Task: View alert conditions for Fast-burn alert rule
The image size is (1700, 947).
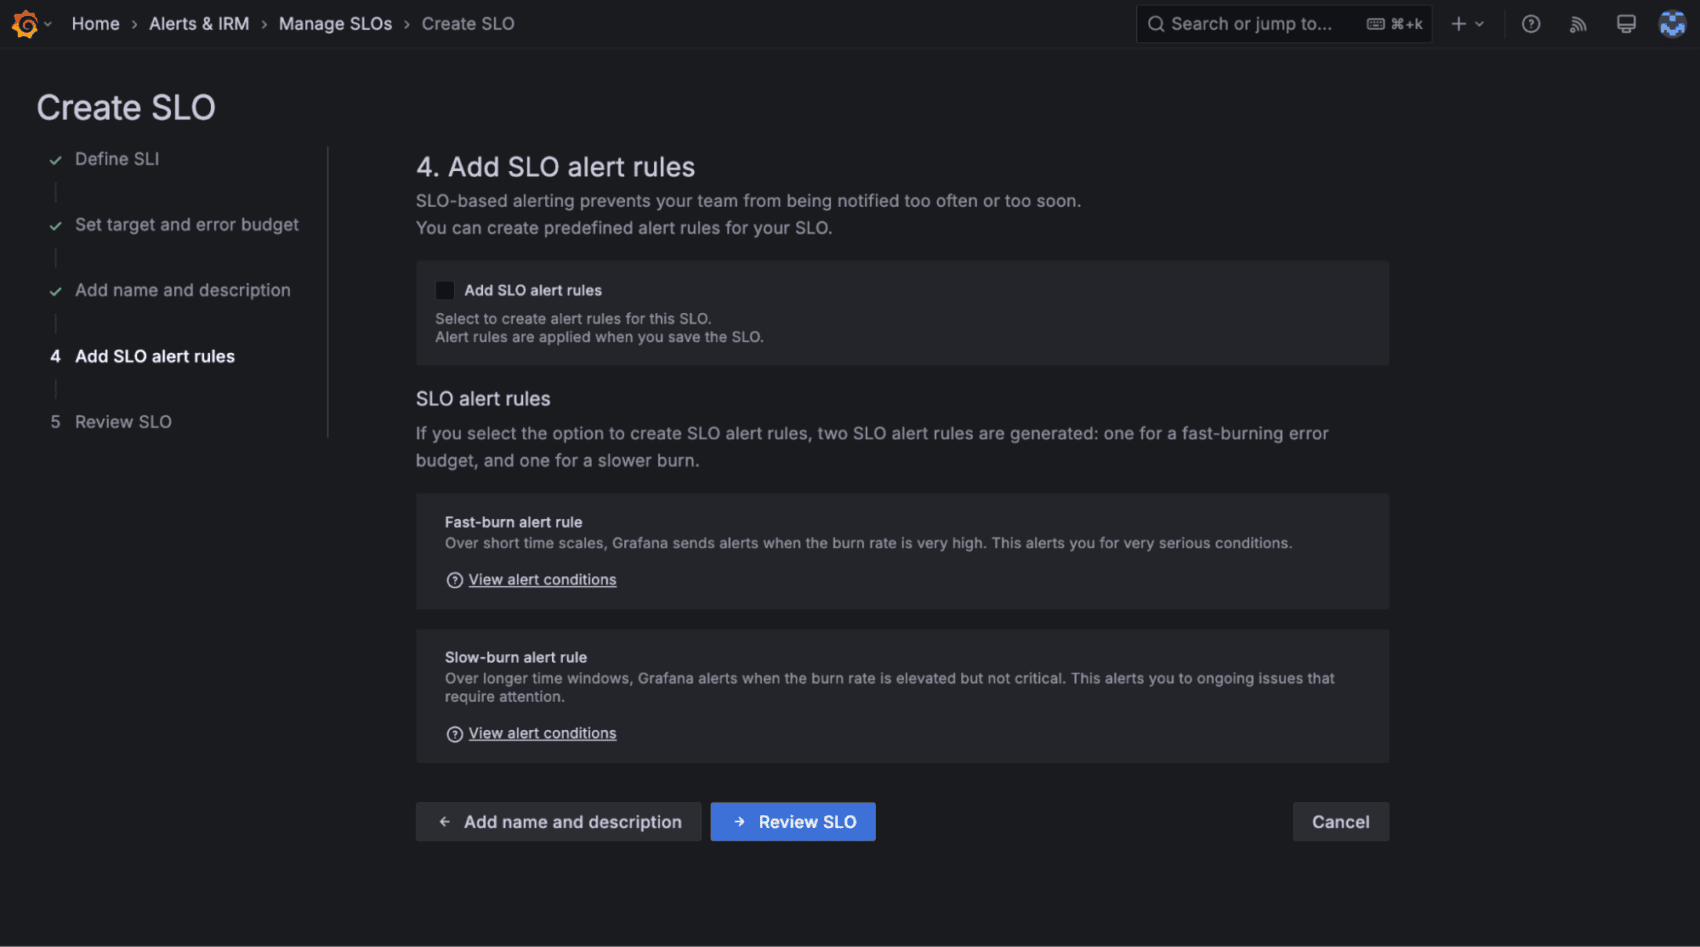Action: [x=542, y=580]
